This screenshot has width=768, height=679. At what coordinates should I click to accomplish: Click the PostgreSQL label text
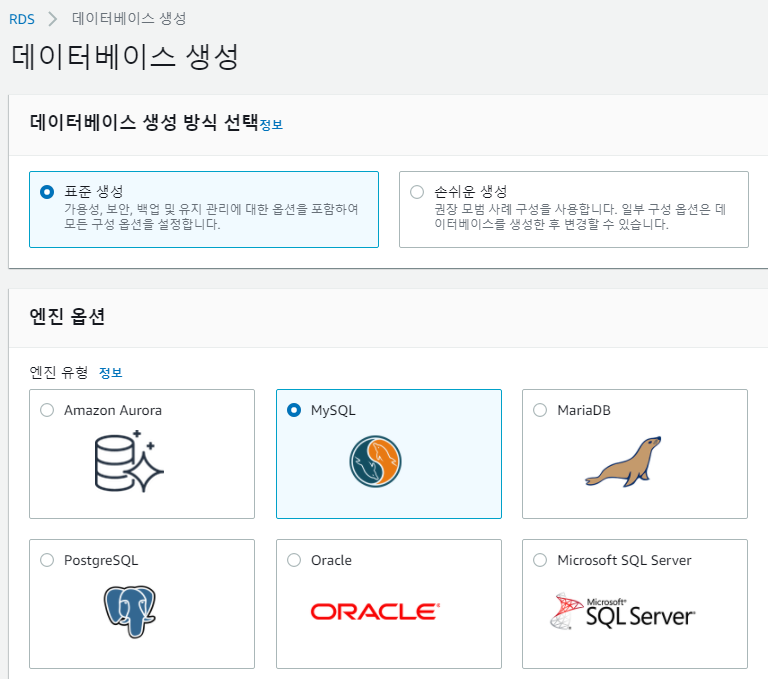(101, 560)
